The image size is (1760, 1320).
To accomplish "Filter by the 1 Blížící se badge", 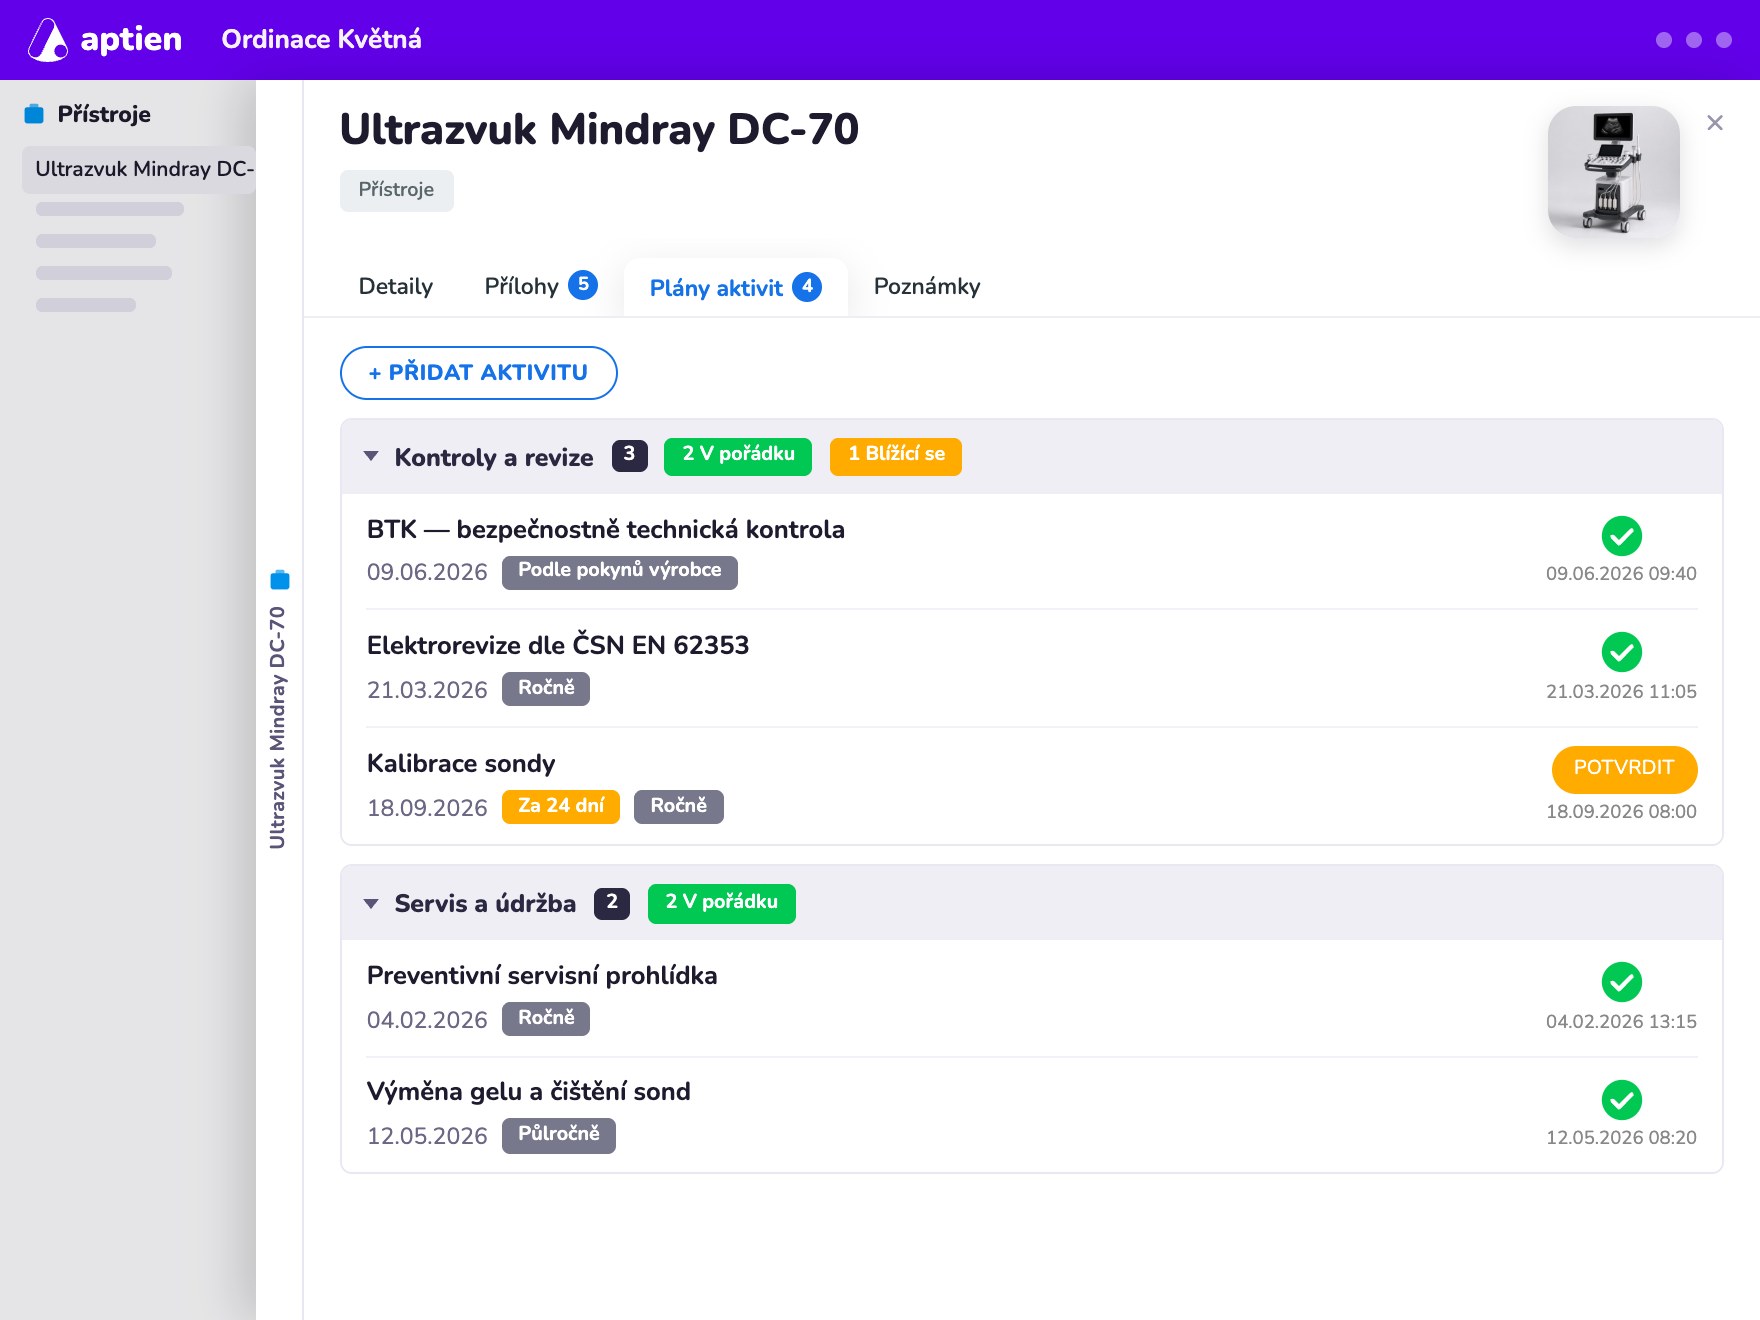I will (x=896, y=456).
